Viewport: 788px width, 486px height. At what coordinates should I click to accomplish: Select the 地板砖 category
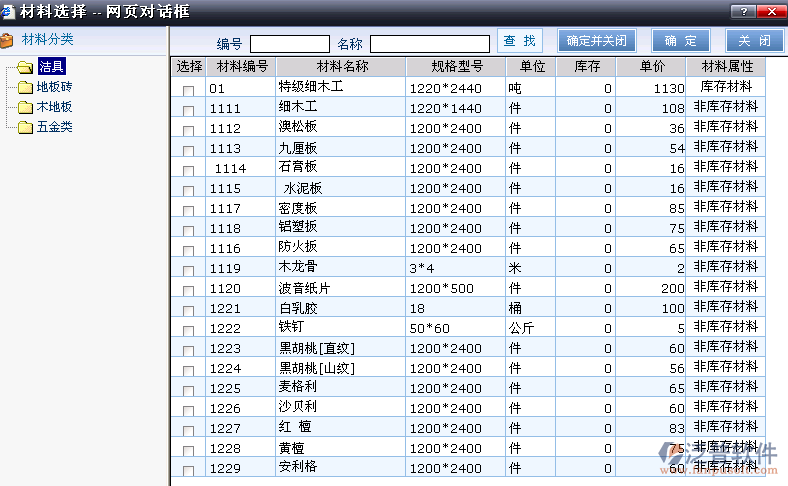point(54,87)
